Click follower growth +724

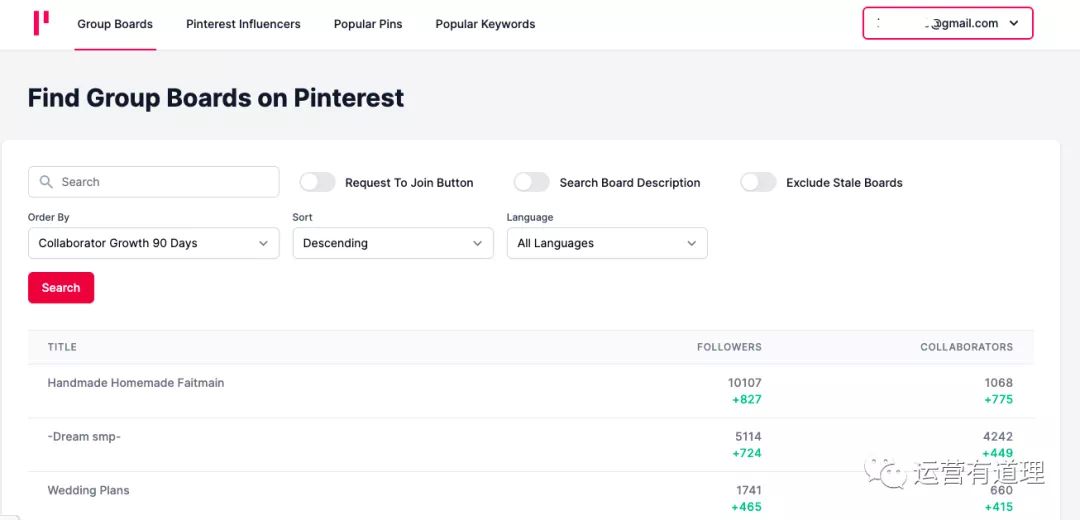point(747,453)
